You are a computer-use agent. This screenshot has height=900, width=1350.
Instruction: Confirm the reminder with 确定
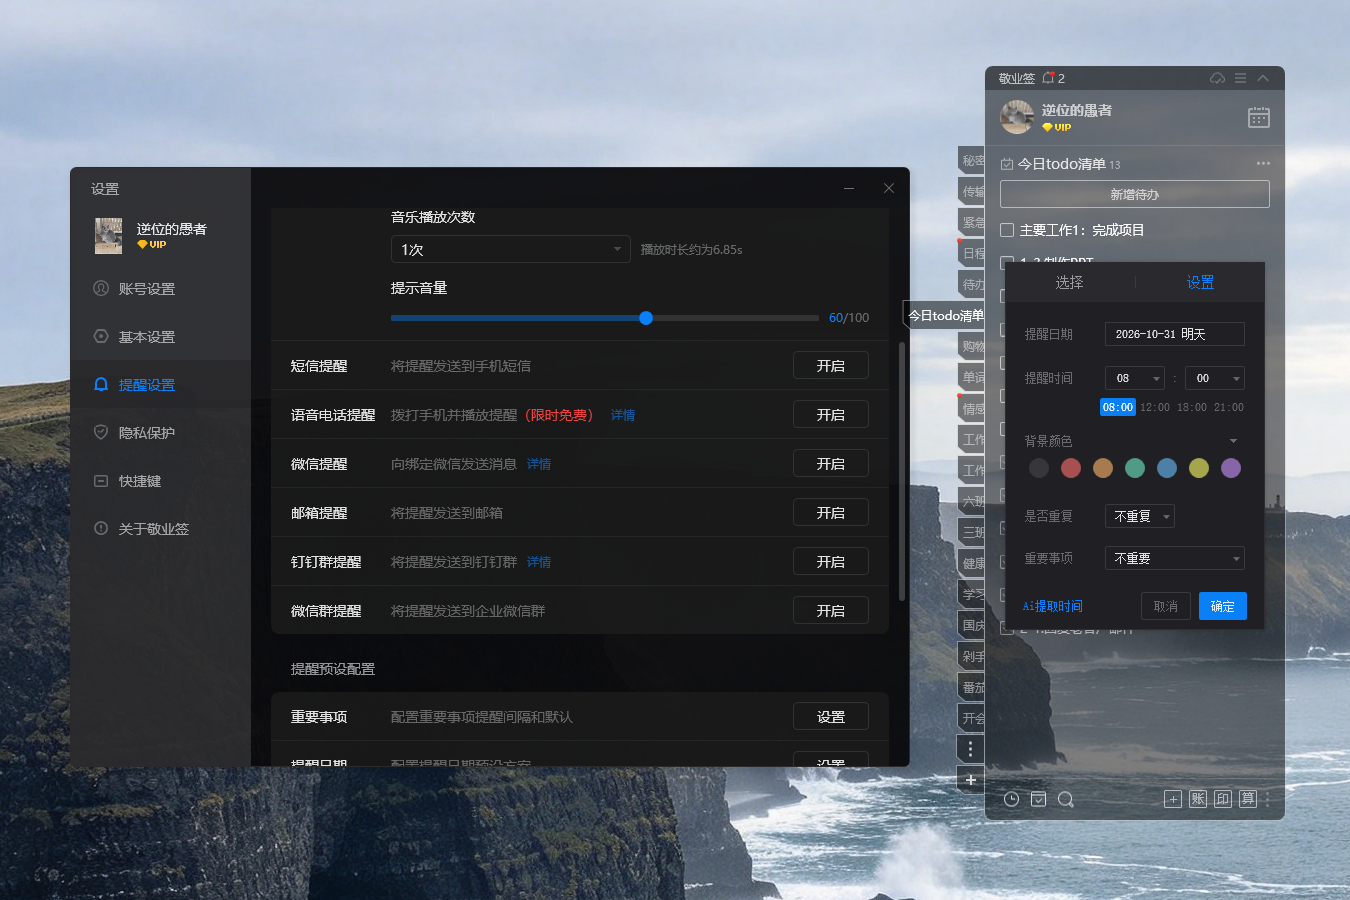pos(1223,606)
